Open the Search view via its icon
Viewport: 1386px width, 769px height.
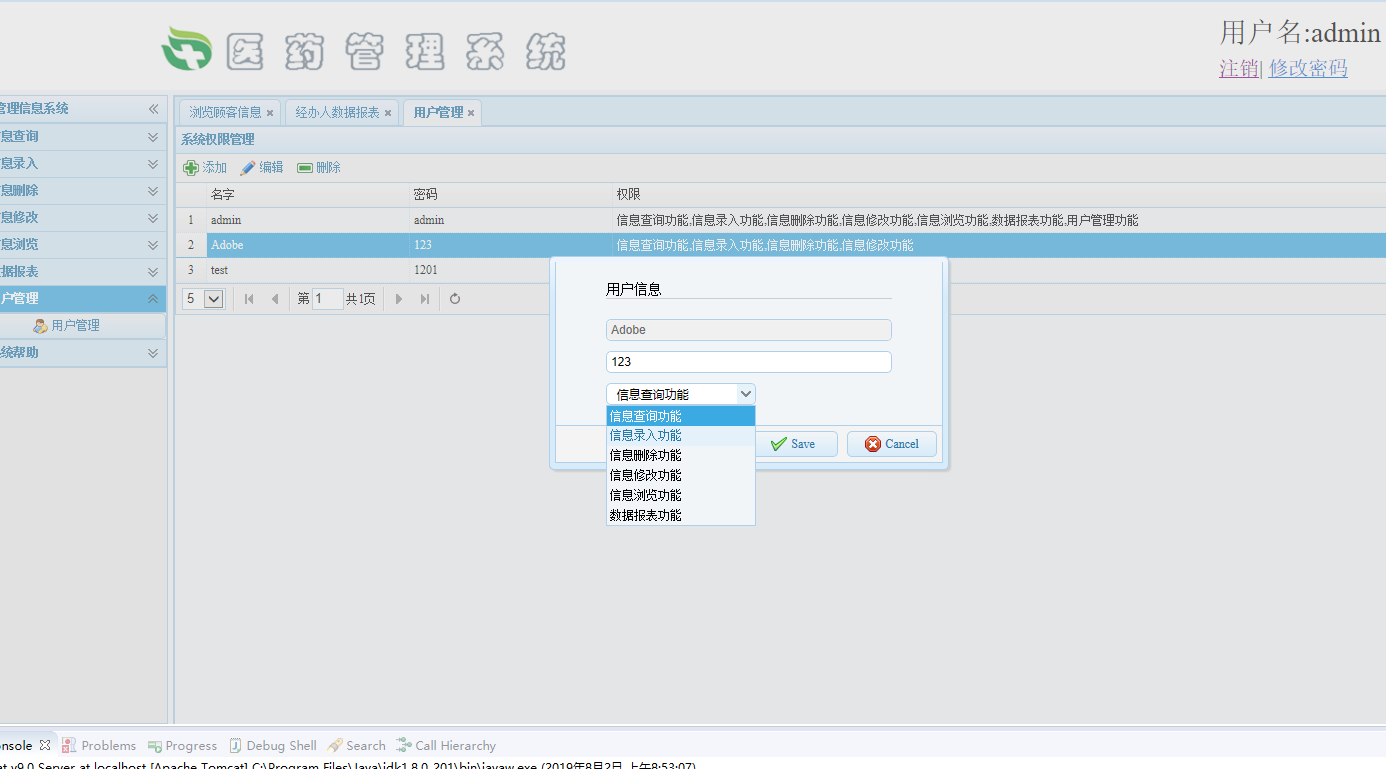332,745
